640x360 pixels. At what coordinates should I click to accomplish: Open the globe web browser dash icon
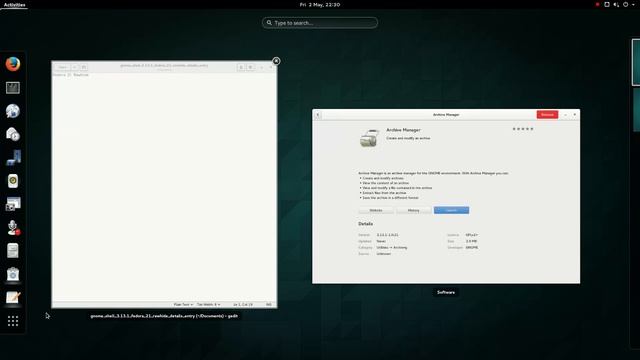point(13,111)
